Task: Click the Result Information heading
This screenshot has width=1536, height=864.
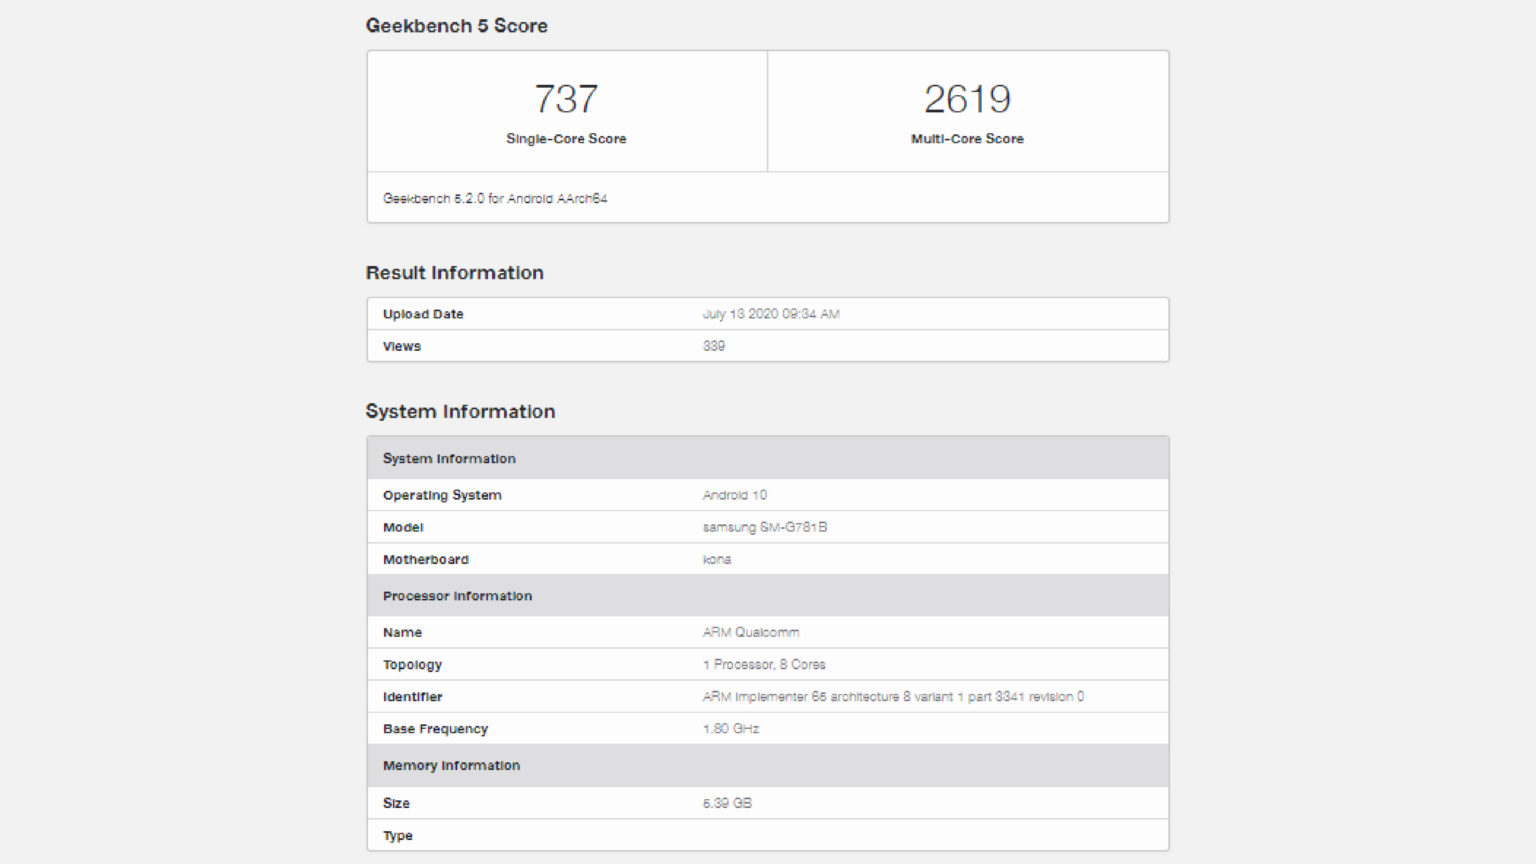Action: pos(454,273)
